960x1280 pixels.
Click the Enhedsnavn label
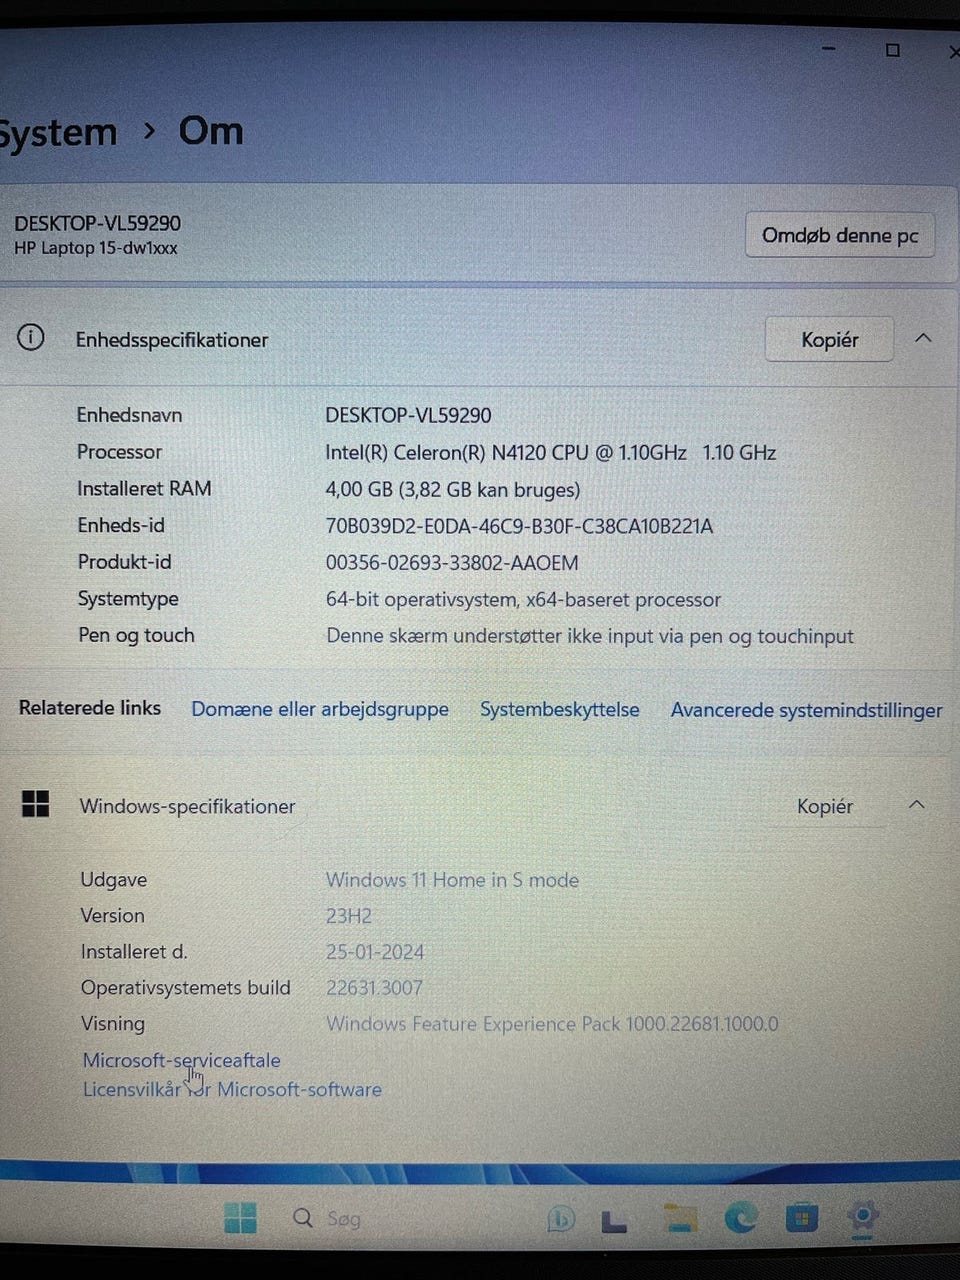129,415
